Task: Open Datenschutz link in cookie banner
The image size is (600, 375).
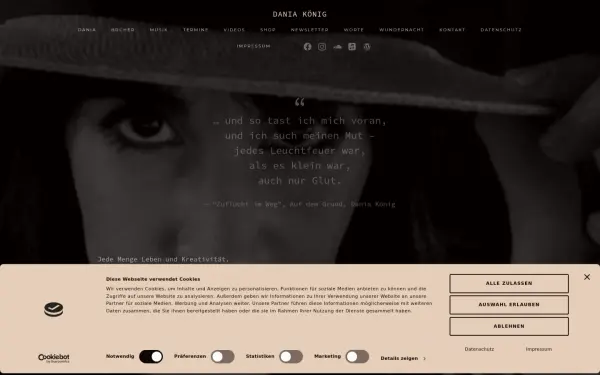Action: pos(479,349)
